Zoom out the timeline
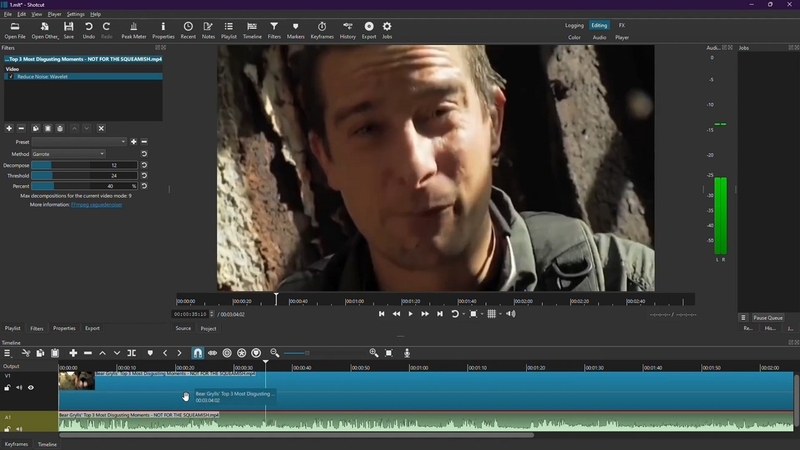 [x=274, y=353]
